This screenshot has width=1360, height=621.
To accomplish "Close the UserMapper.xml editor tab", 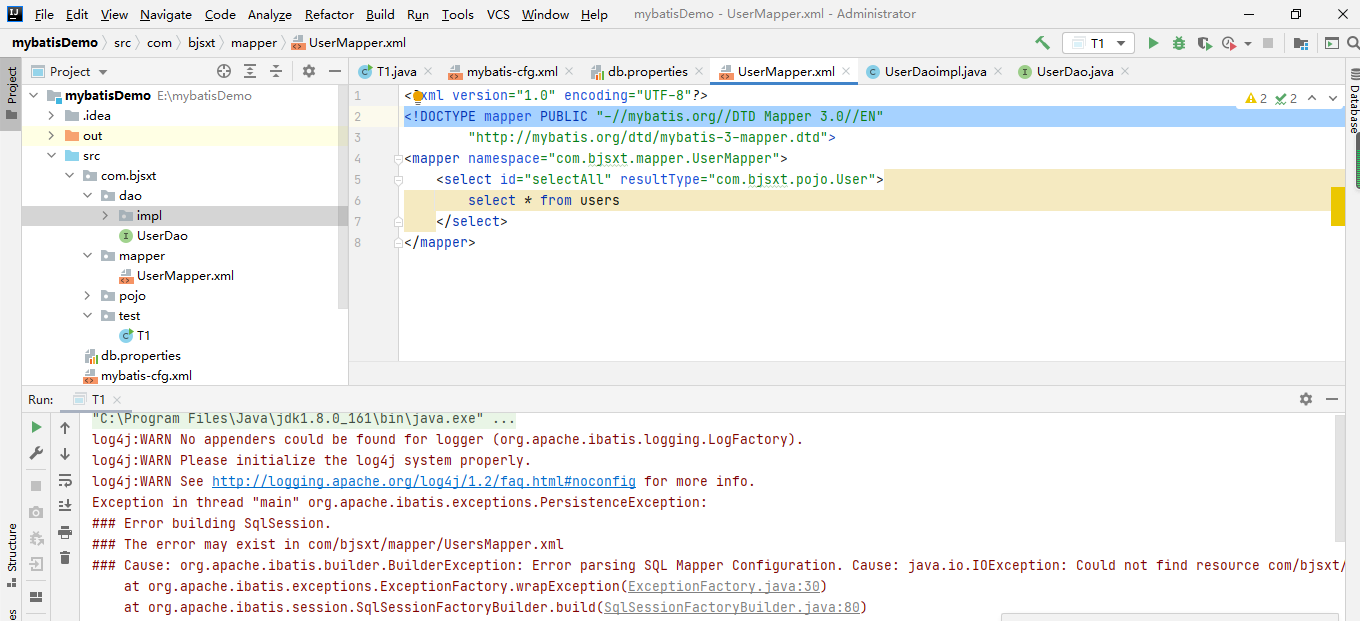I will tap(846, 72).
